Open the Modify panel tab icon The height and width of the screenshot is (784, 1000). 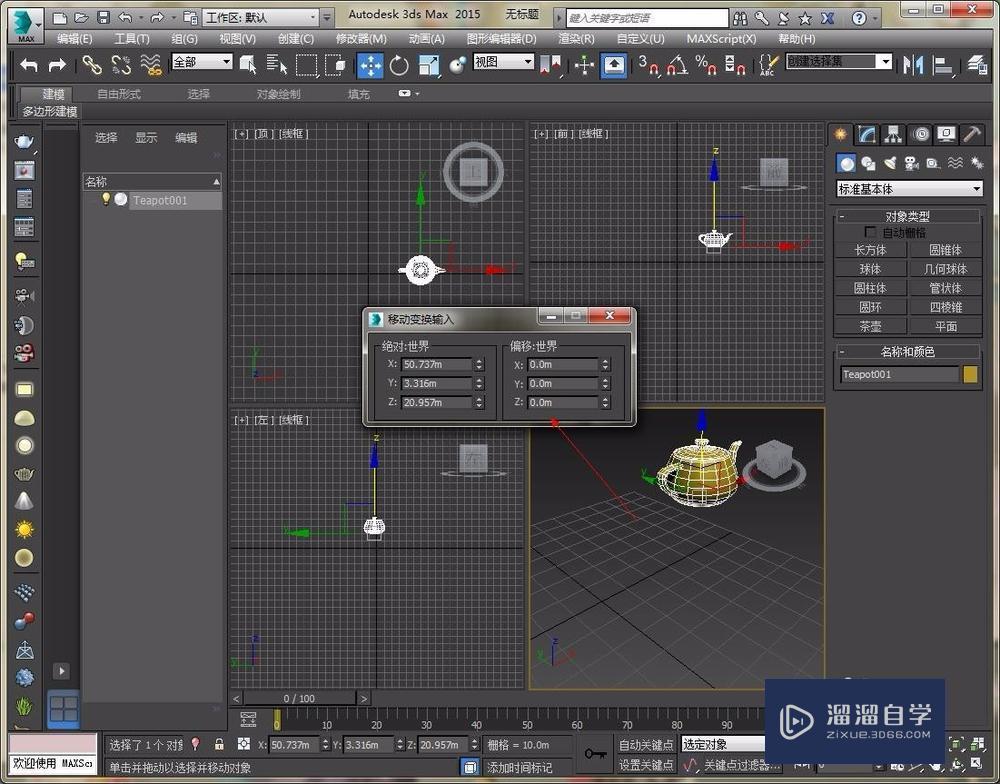[x=867, y=134]
